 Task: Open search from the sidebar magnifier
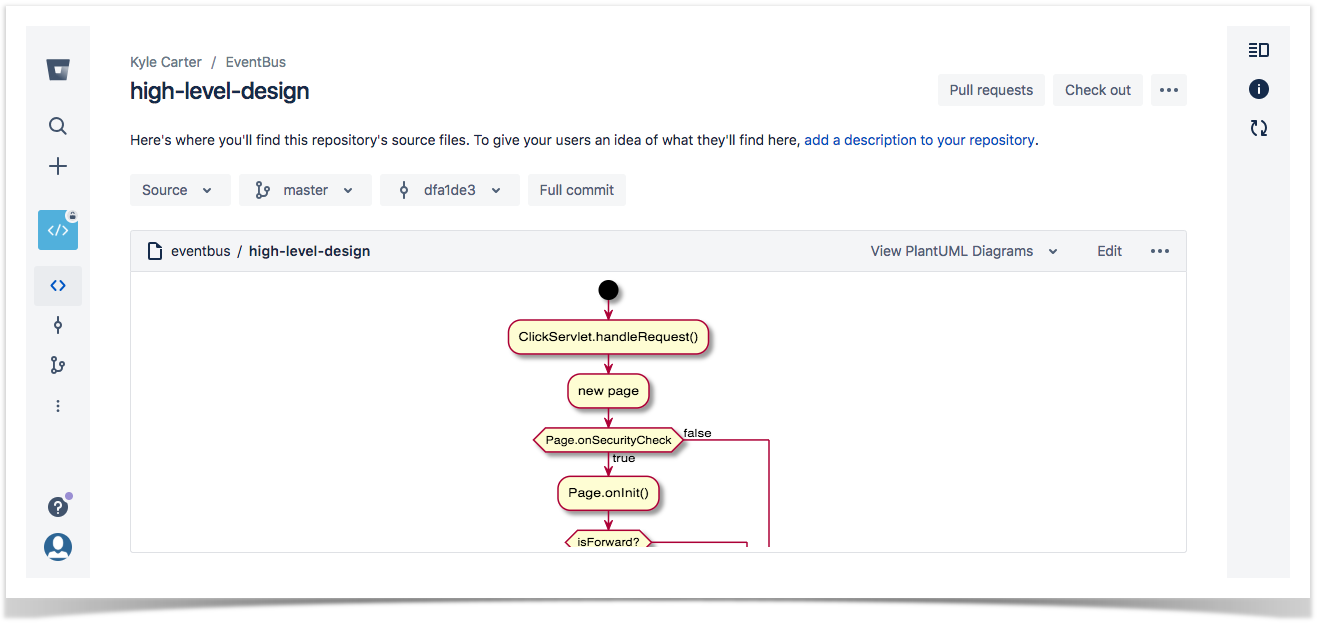click(x=58, y=126)
